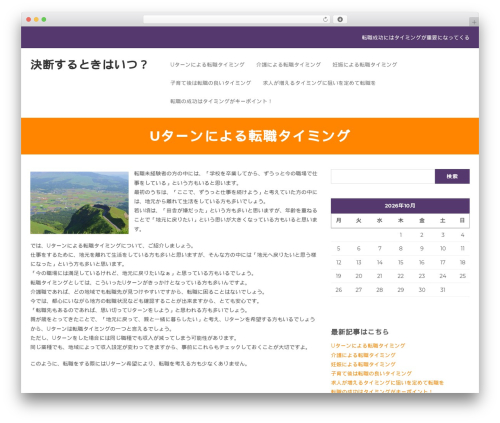500x423 pixels.
Task: Open 子育て後は転職の良いタイミング in the recent posts list
Action: [371, 374]
